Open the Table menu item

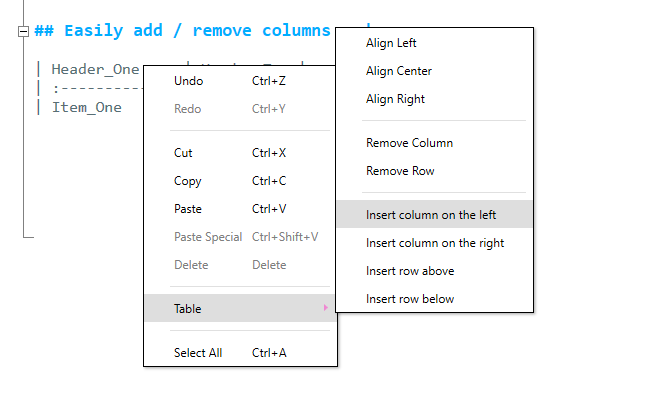pyautogui.click(x=241, y=308)
